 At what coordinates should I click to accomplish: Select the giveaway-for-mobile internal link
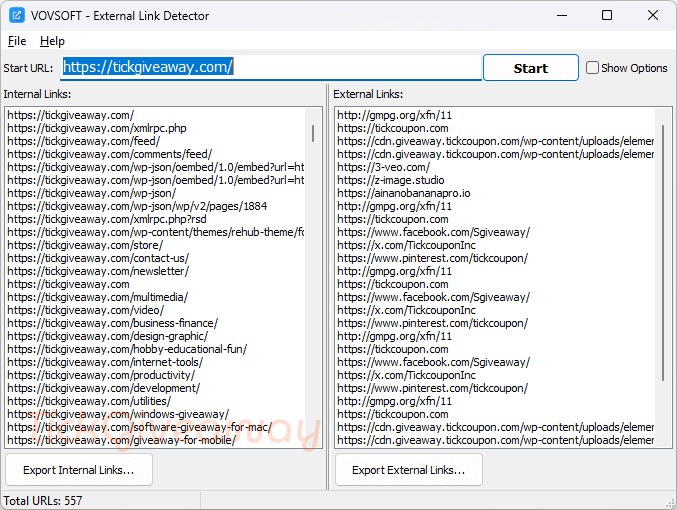click(x=155, y=440)
